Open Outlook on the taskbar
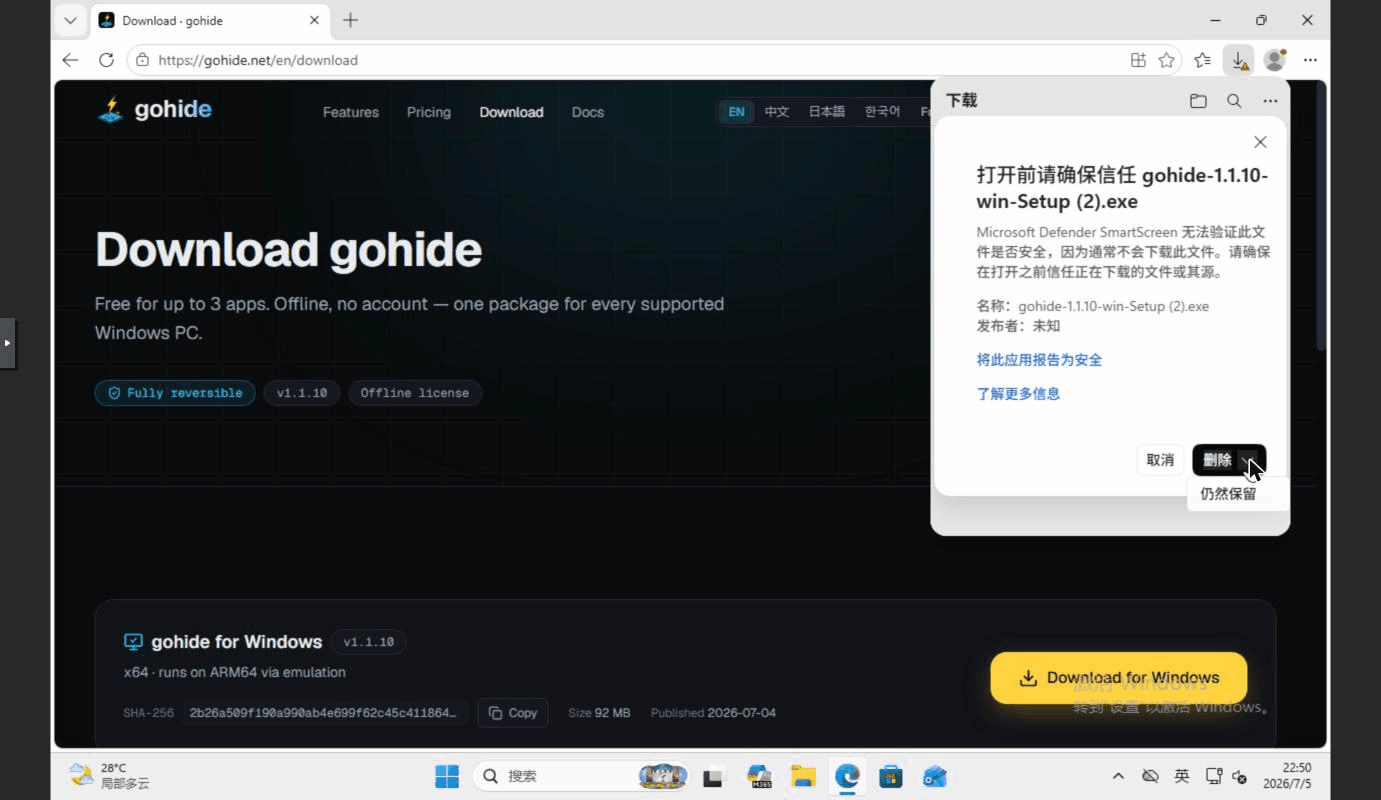1381x800 pixels. (x=935, y=776)
